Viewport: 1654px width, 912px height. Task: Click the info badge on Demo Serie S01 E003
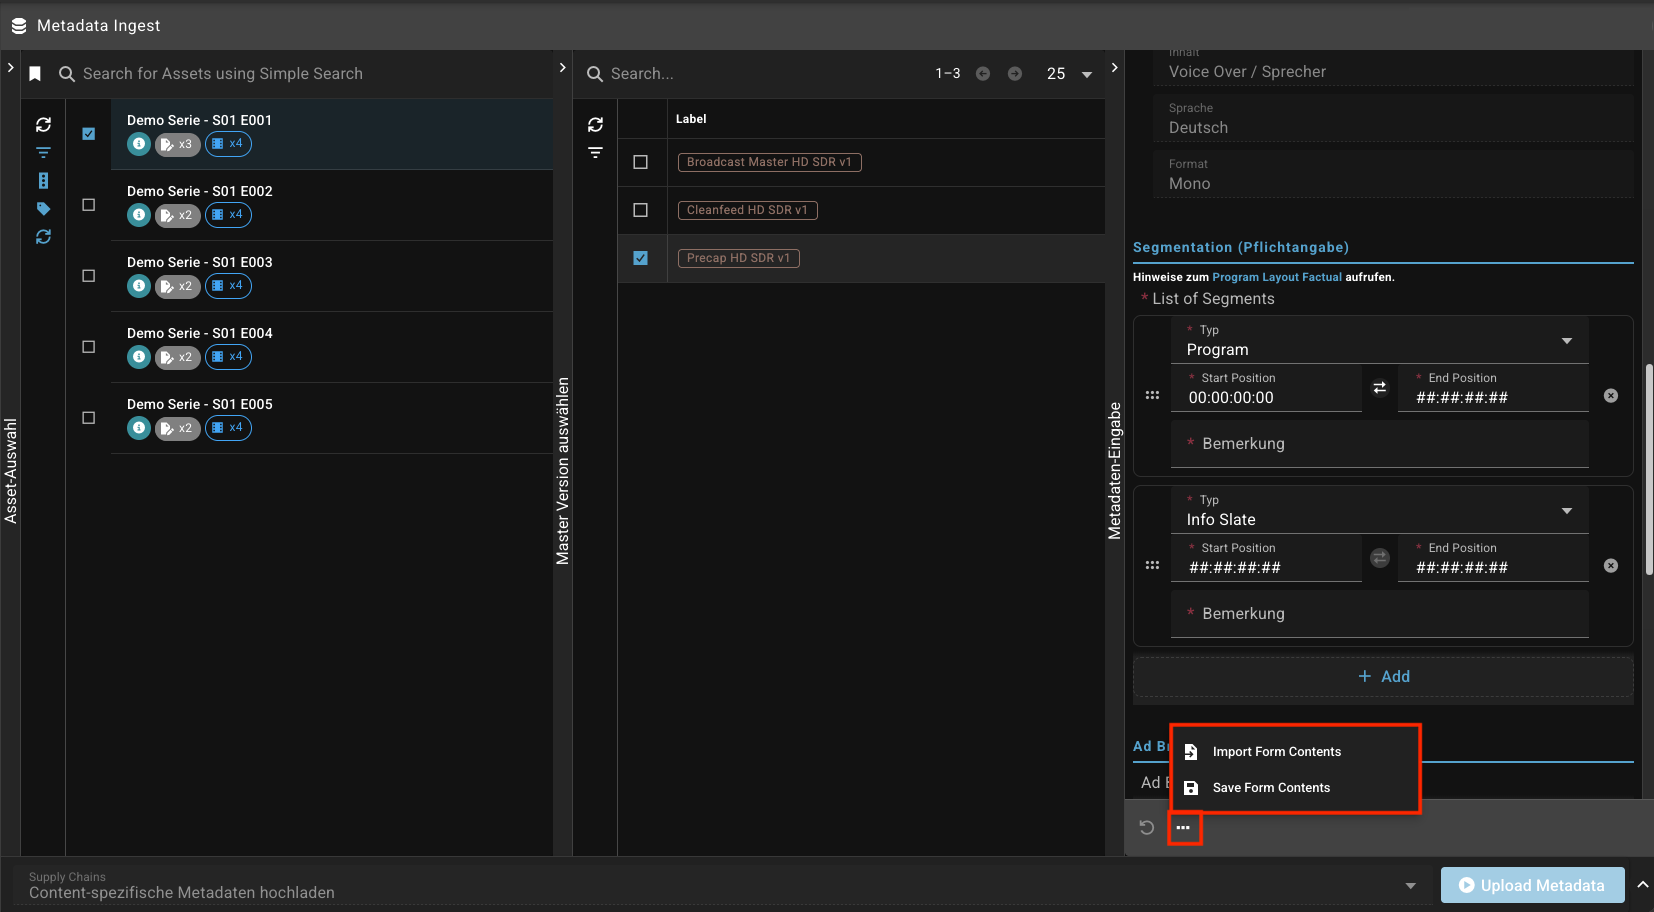[139, 286]
